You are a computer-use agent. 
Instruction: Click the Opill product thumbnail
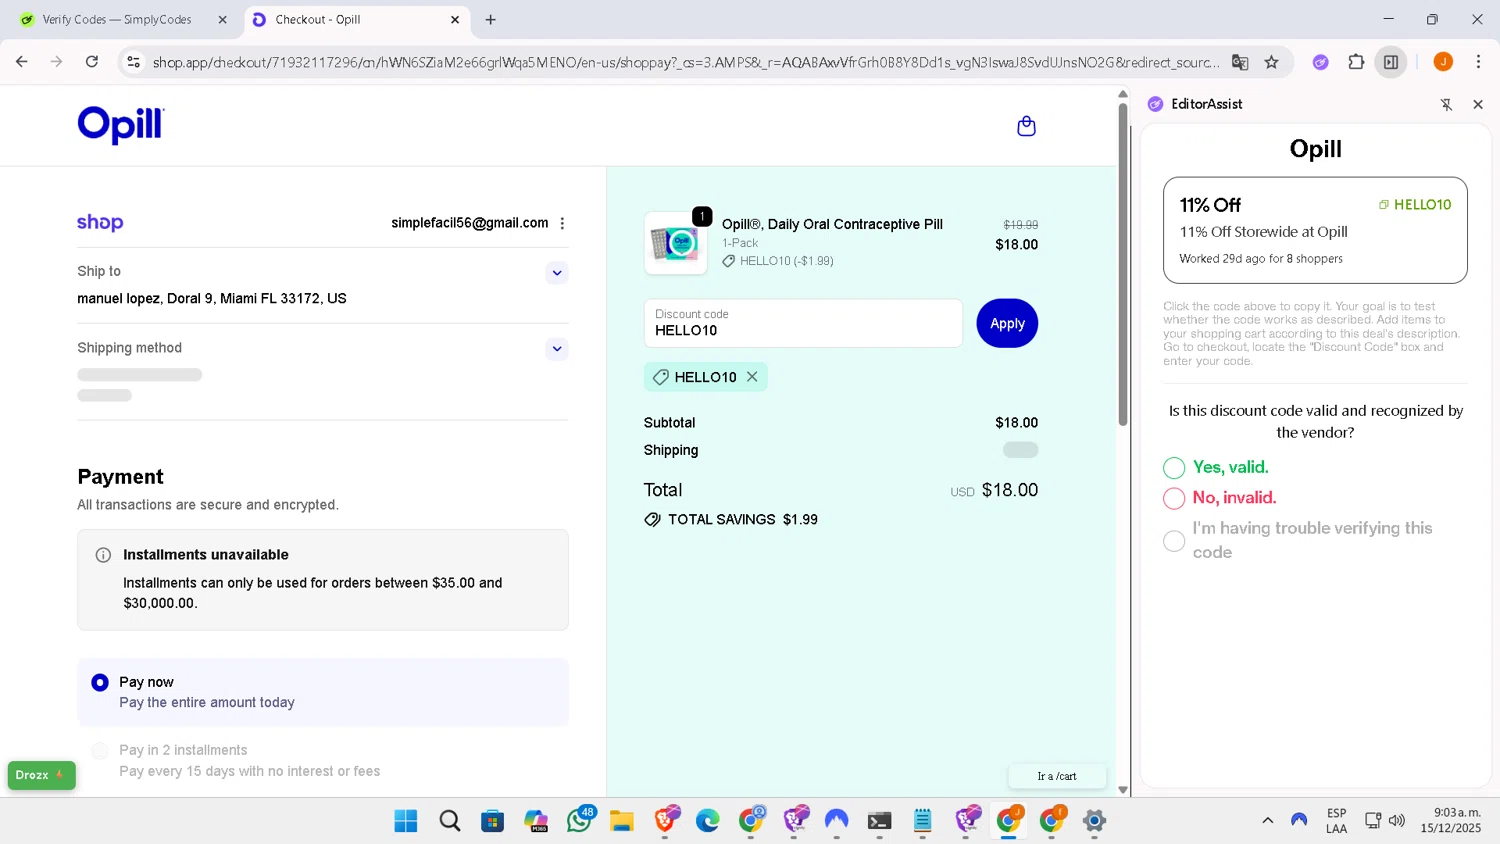(675, 243)
